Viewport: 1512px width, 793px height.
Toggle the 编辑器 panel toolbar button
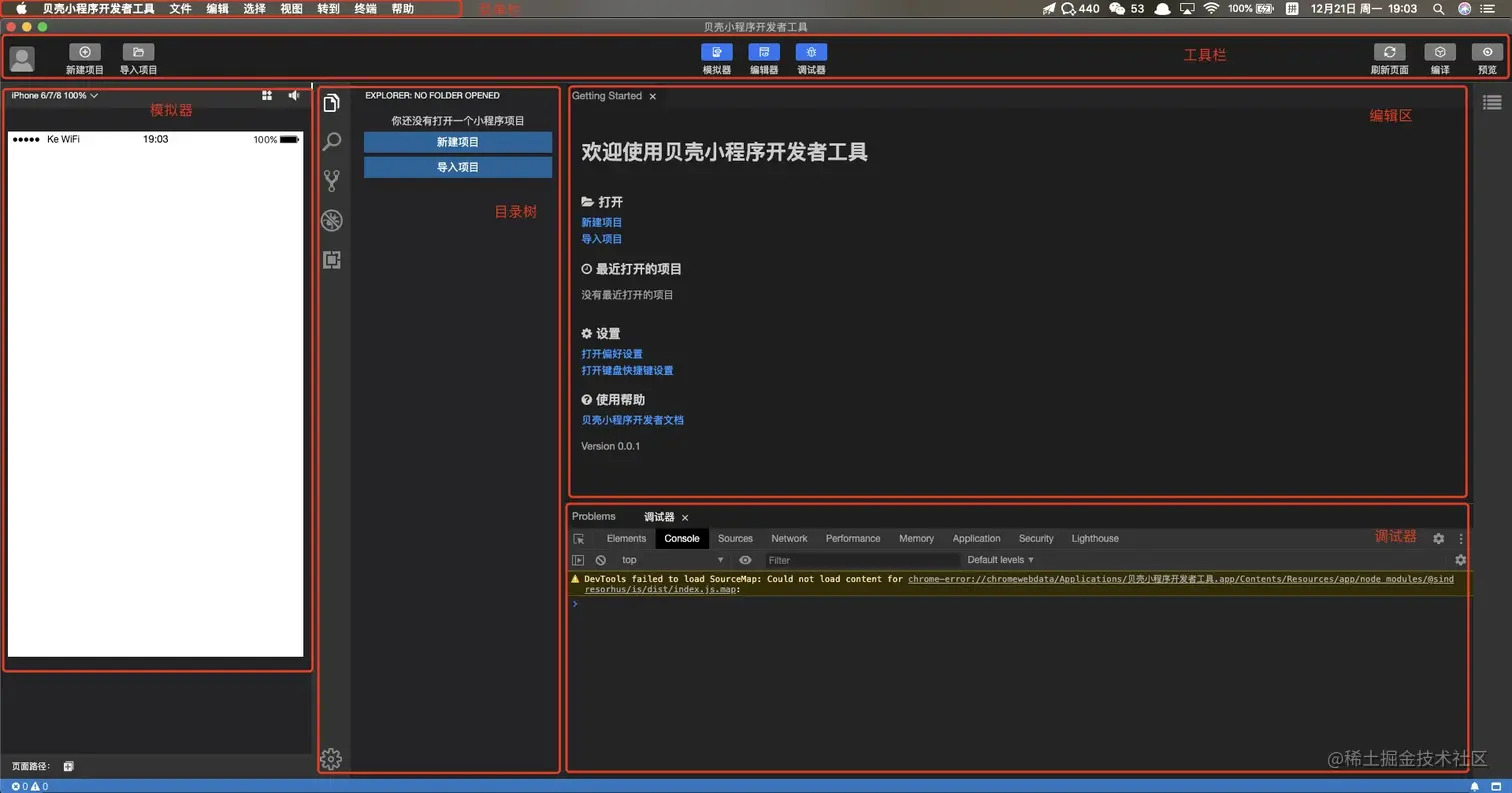pyautogui.click(x=764, y=52)
